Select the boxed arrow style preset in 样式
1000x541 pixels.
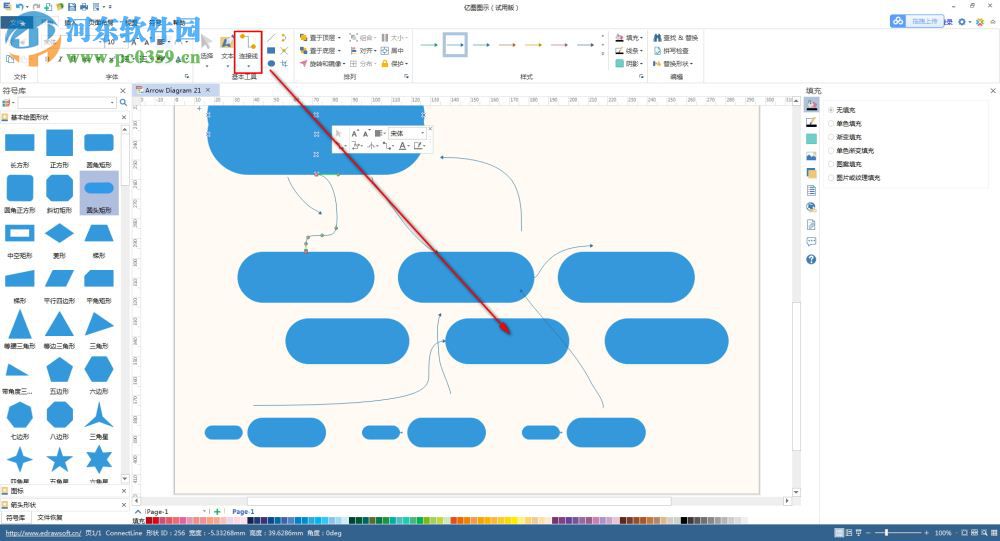[x=455, y=45]
